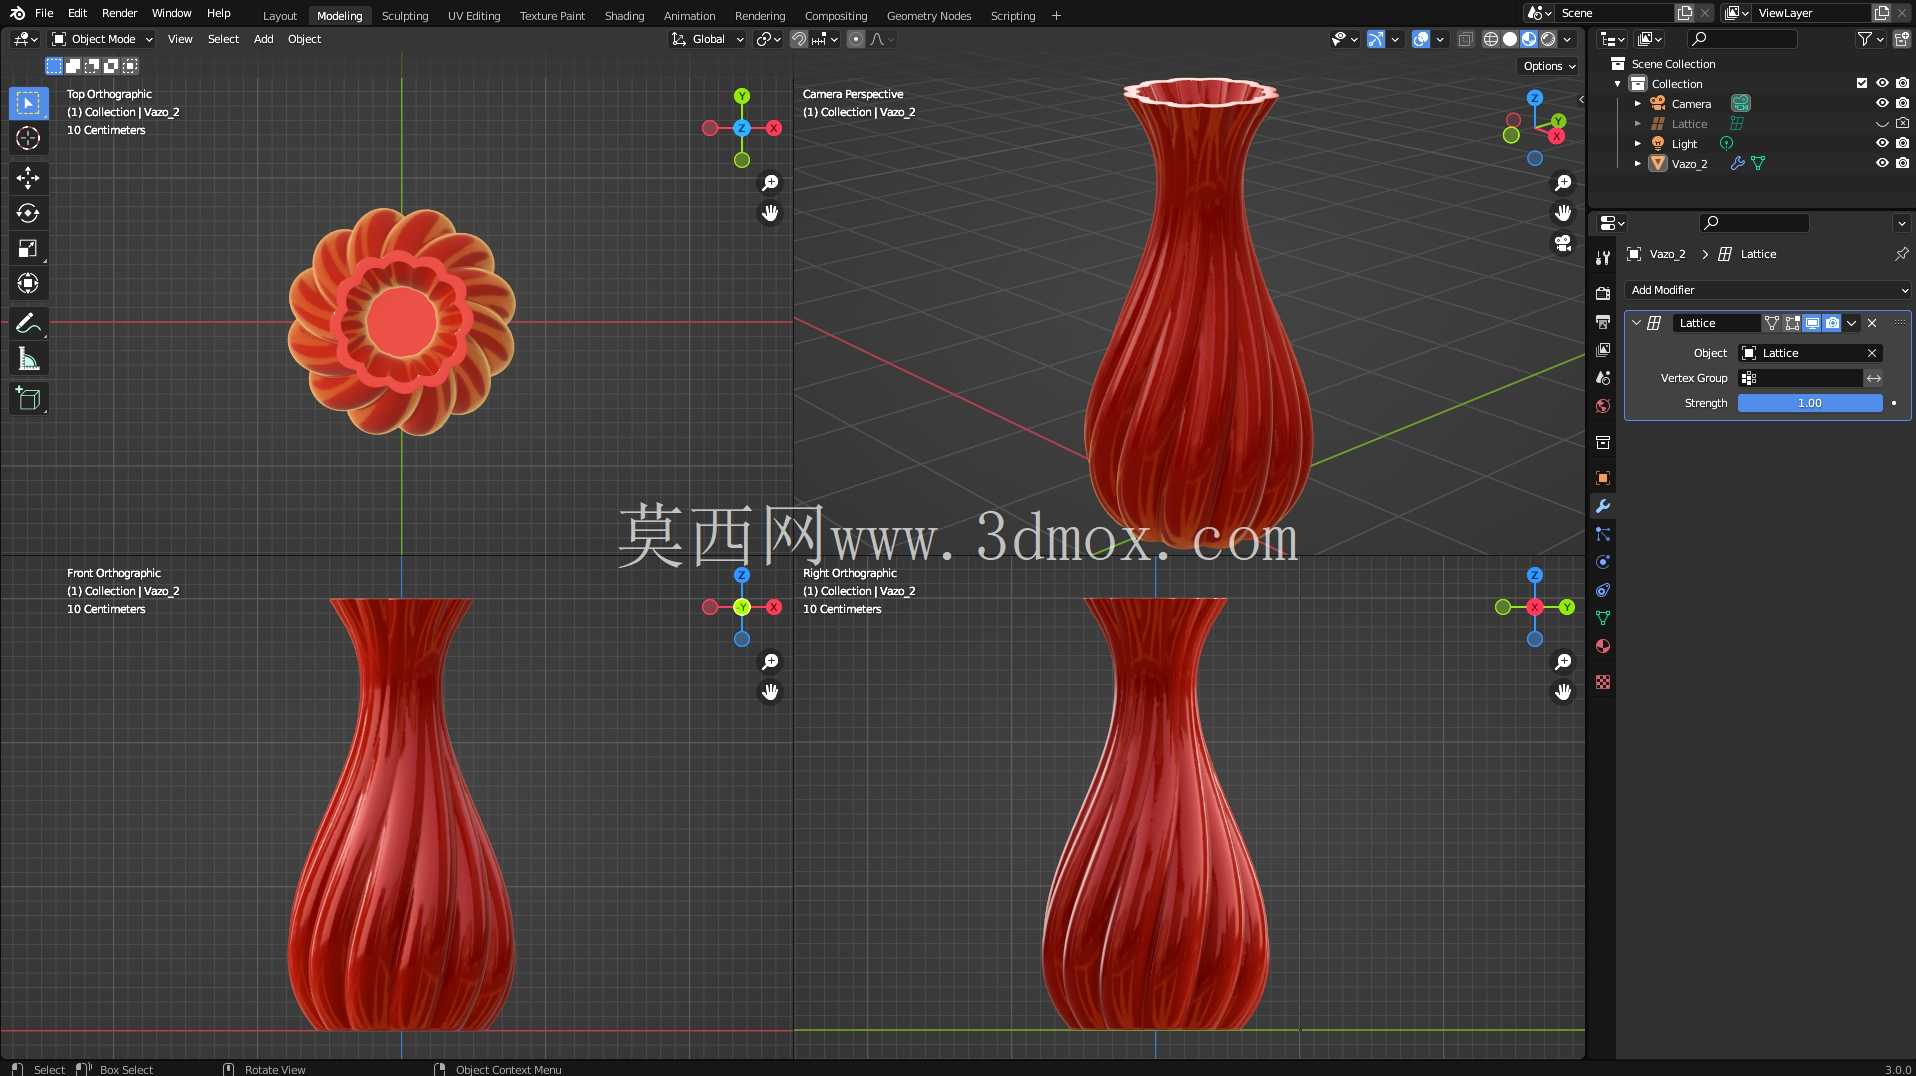Select the Rotate tool
Screen dimensions: 1916x1076
click(28, 213)
